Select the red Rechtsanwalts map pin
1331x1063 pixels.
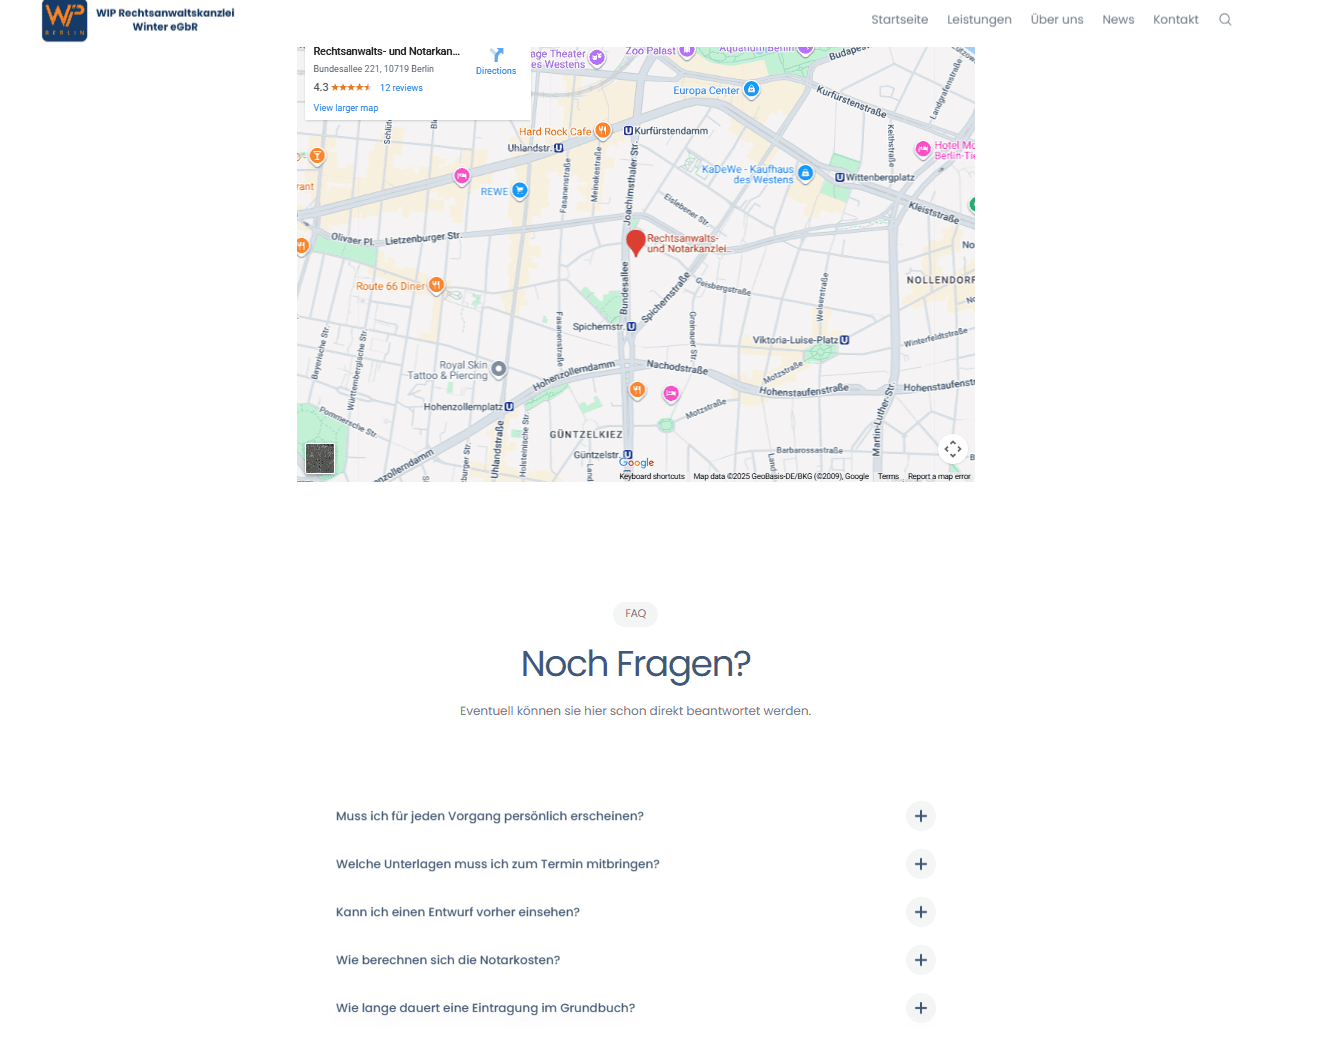pyautogui.click(x=635, y=243)
